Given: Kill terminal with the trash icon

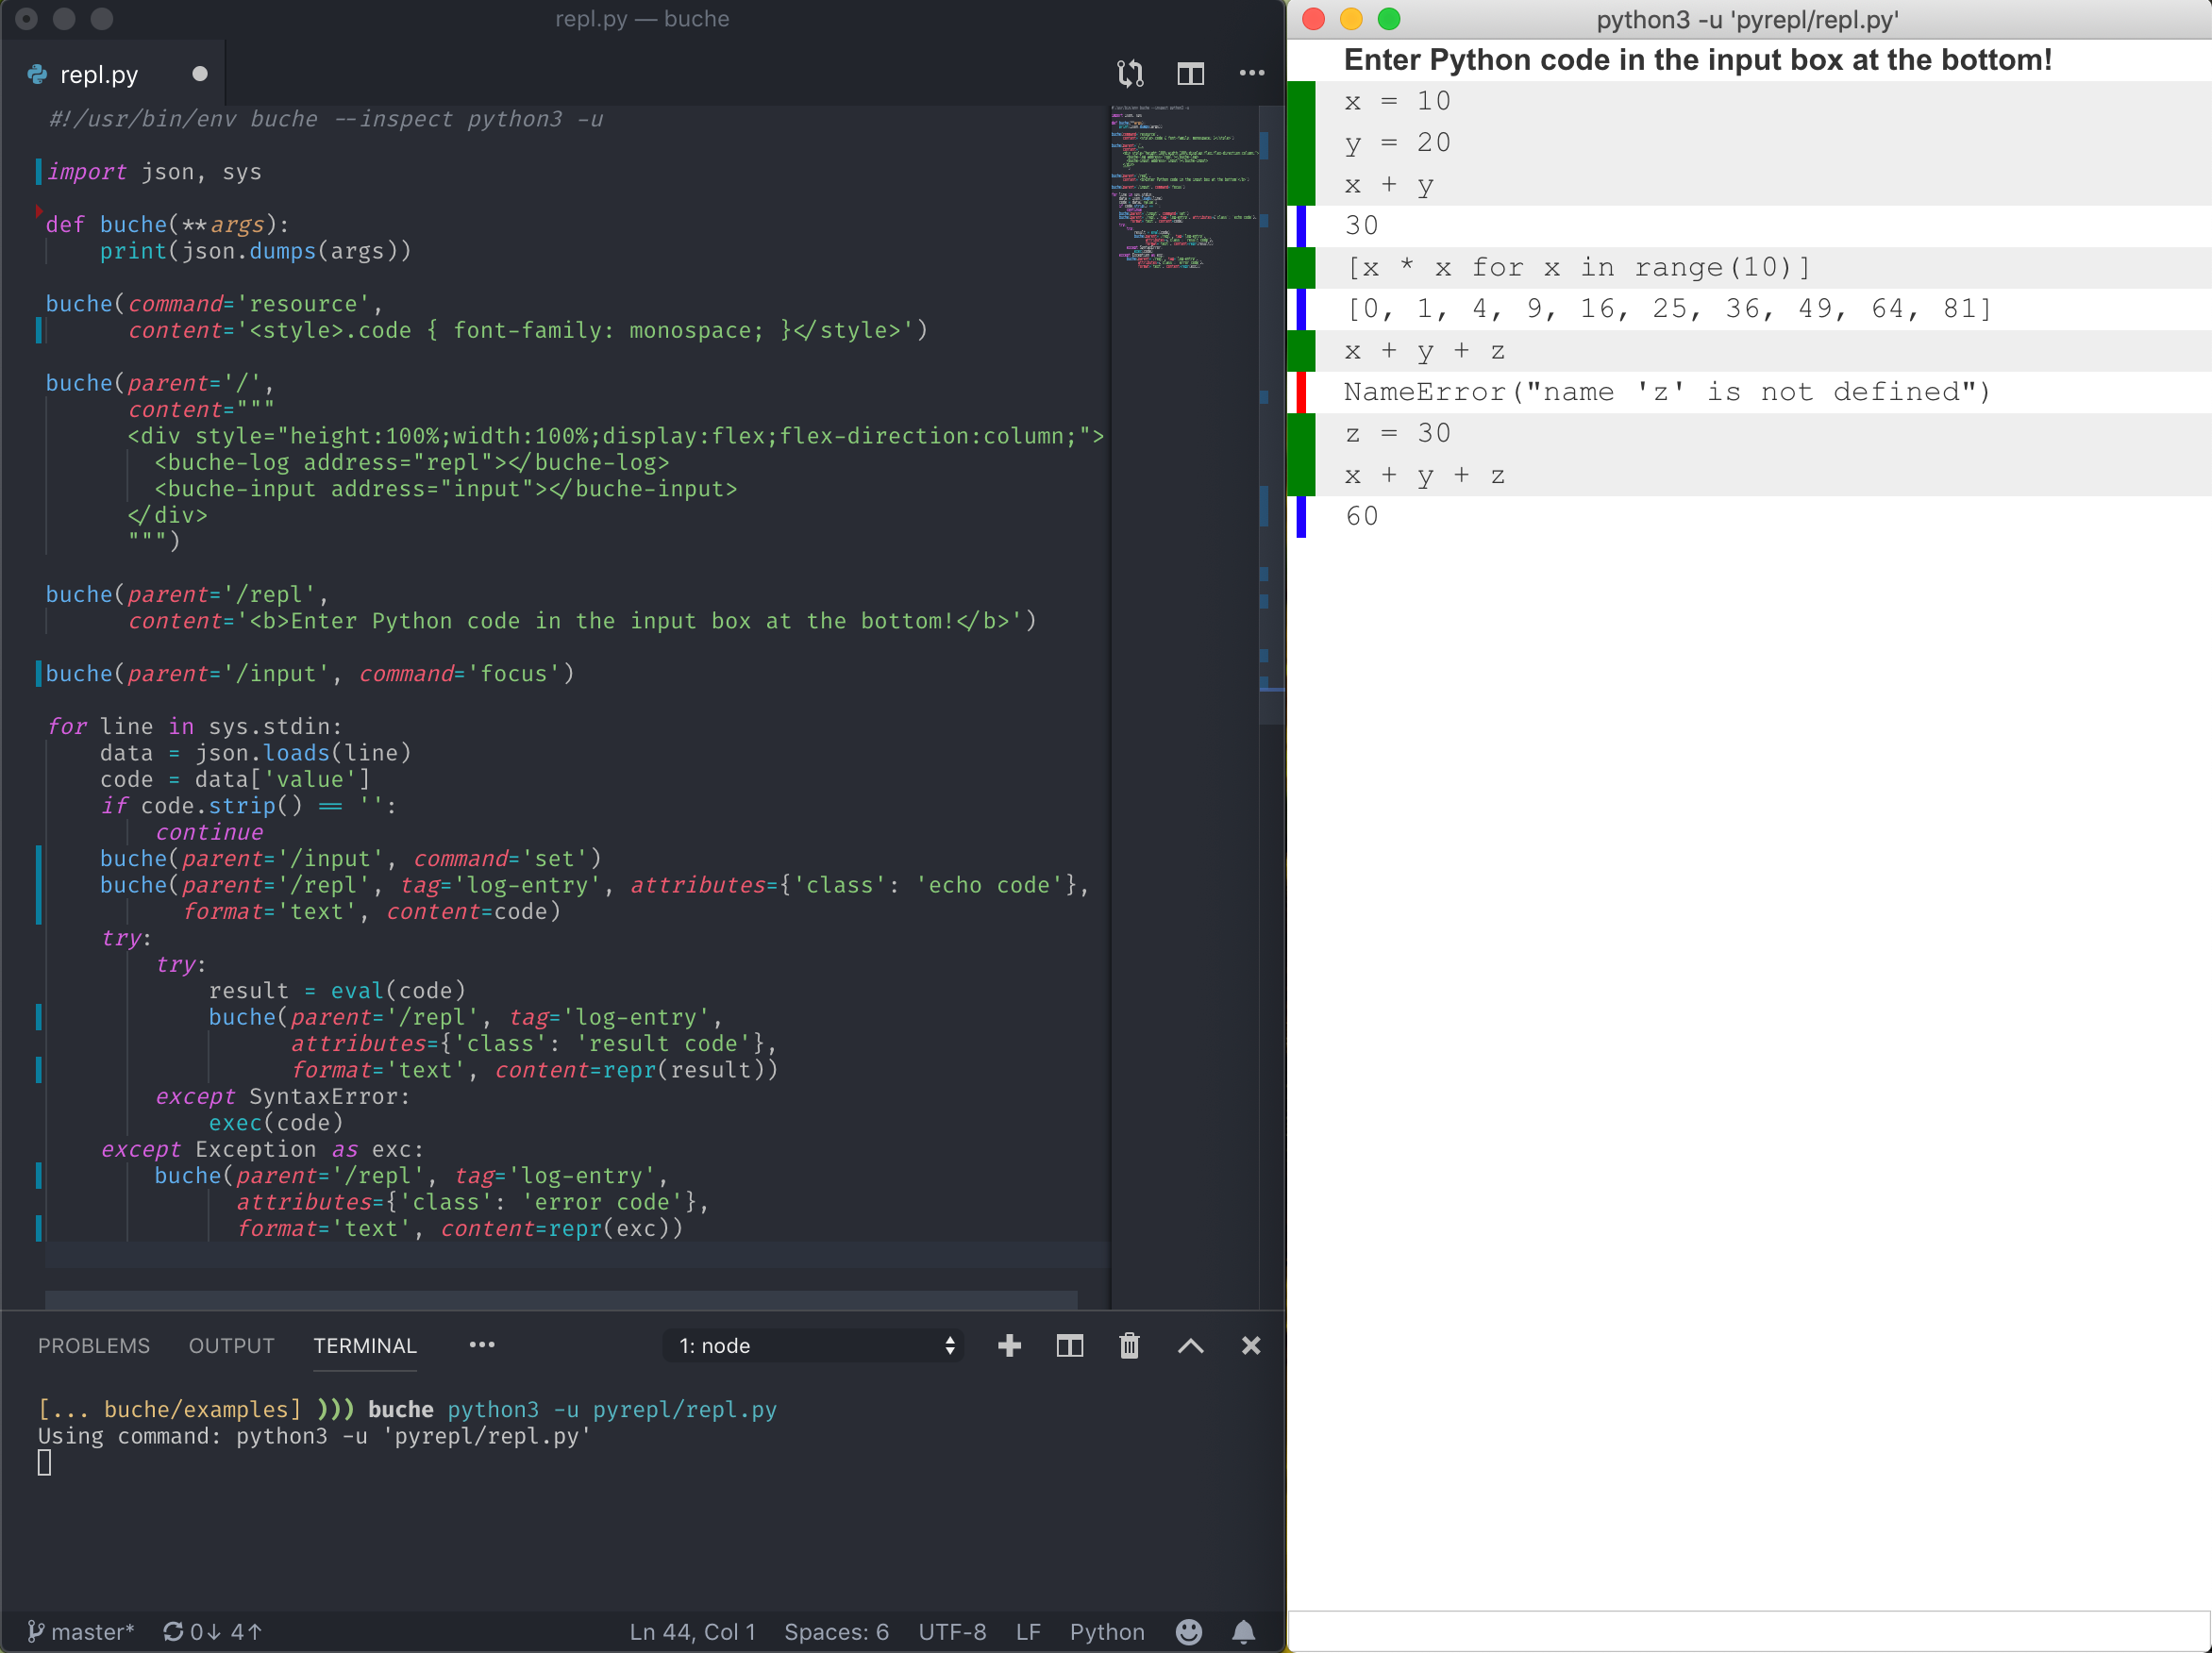Looking at the screenshot, I should tap(1129, 1346).
